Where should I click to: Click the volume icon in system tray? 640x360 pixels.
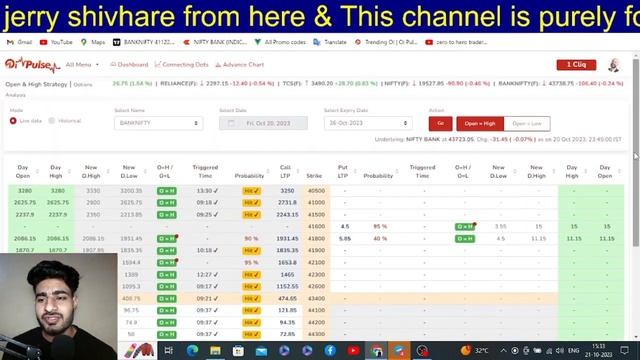[560, 351]
